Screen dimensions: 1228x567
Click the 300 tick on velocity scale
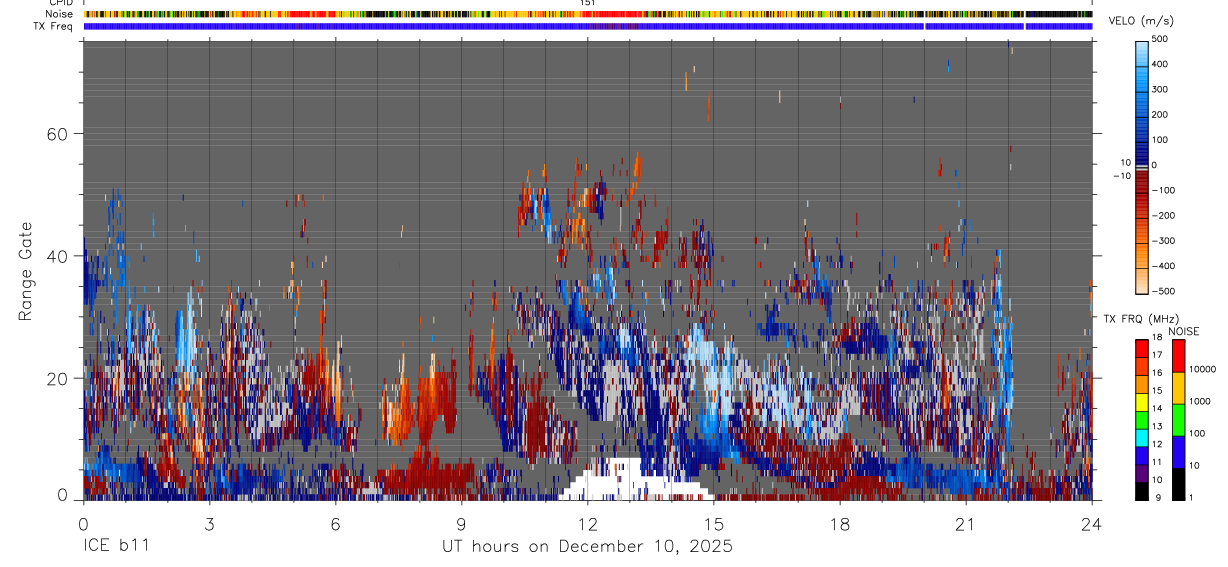[x=1161, y=89]
